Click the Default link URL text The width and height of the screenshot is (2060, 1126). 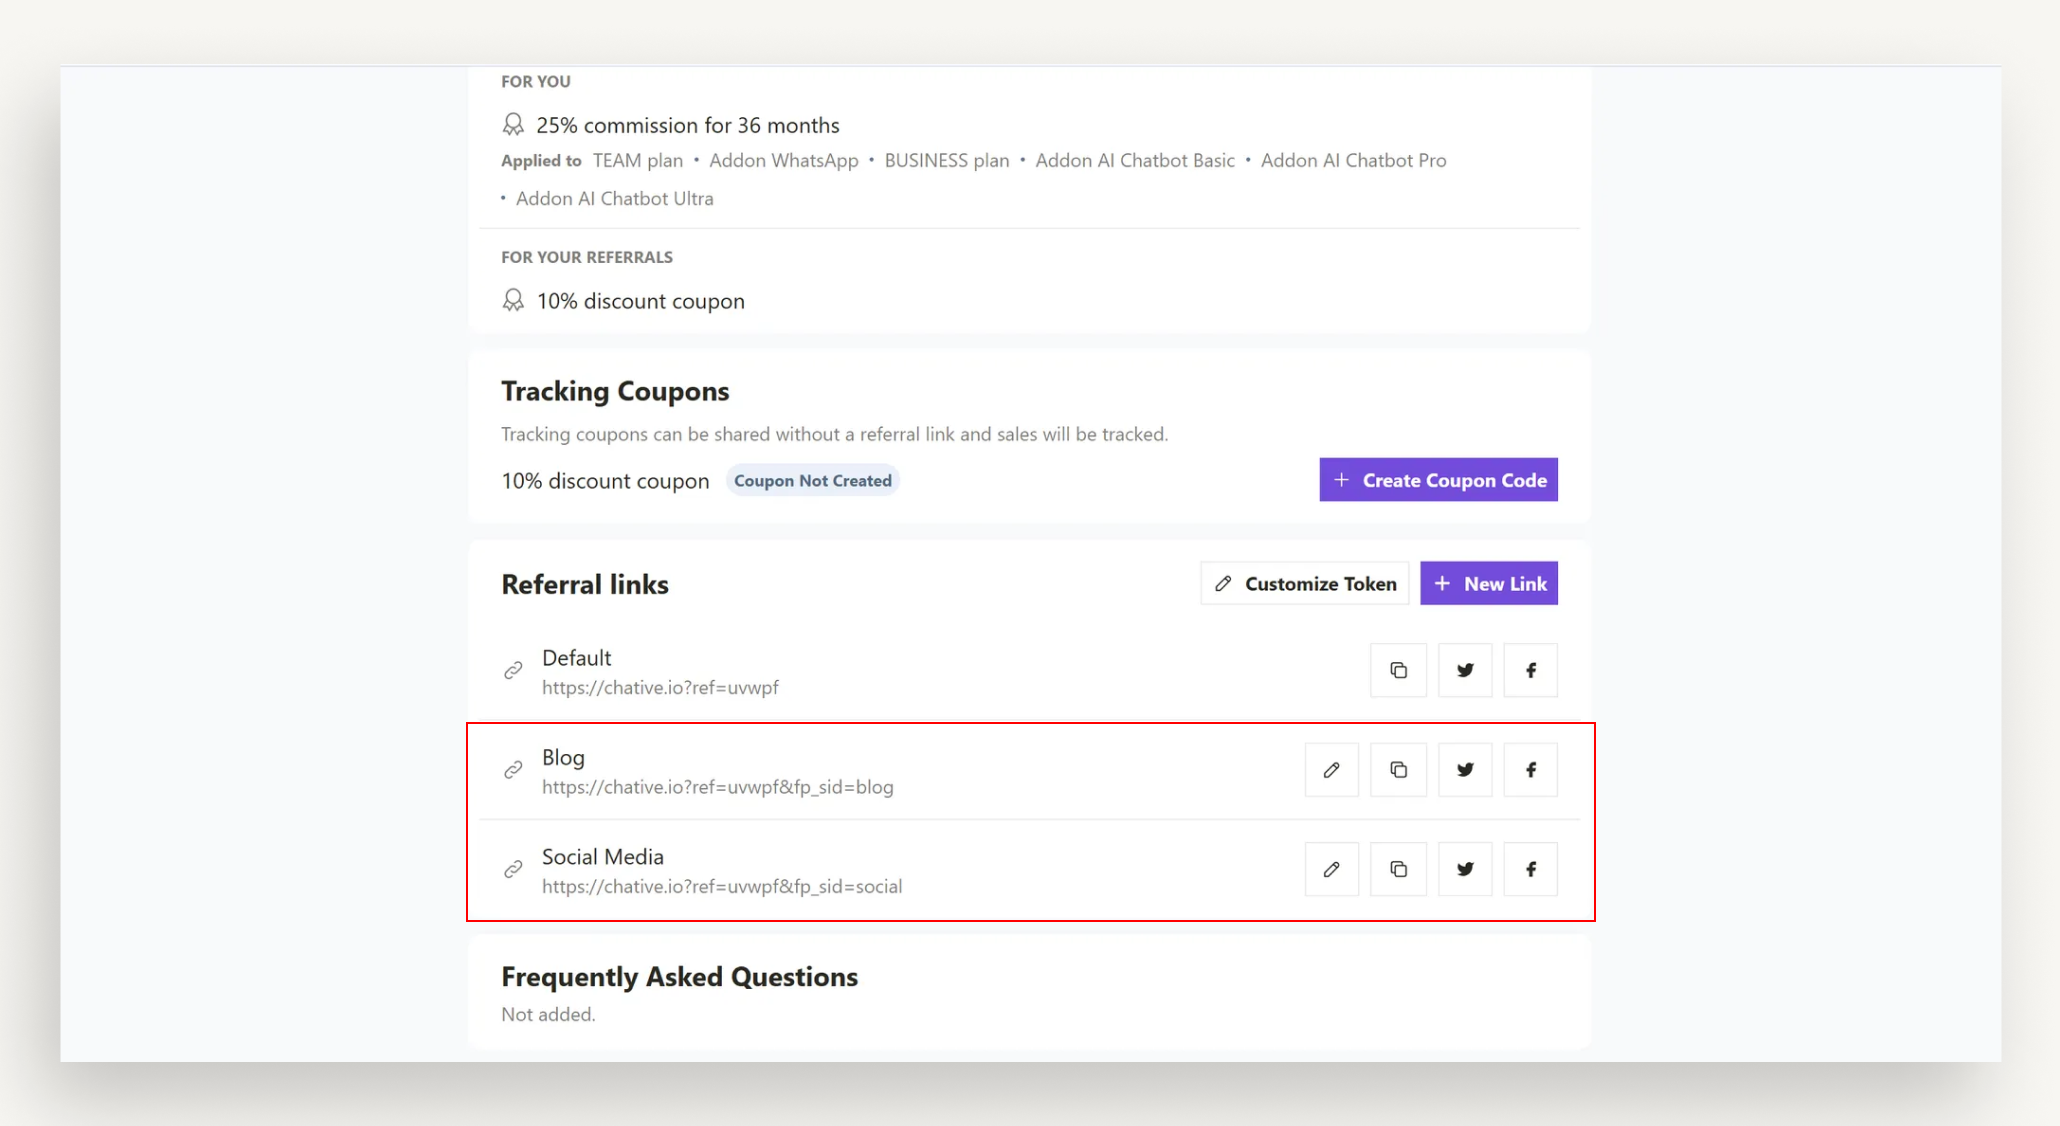coord(660,688)
